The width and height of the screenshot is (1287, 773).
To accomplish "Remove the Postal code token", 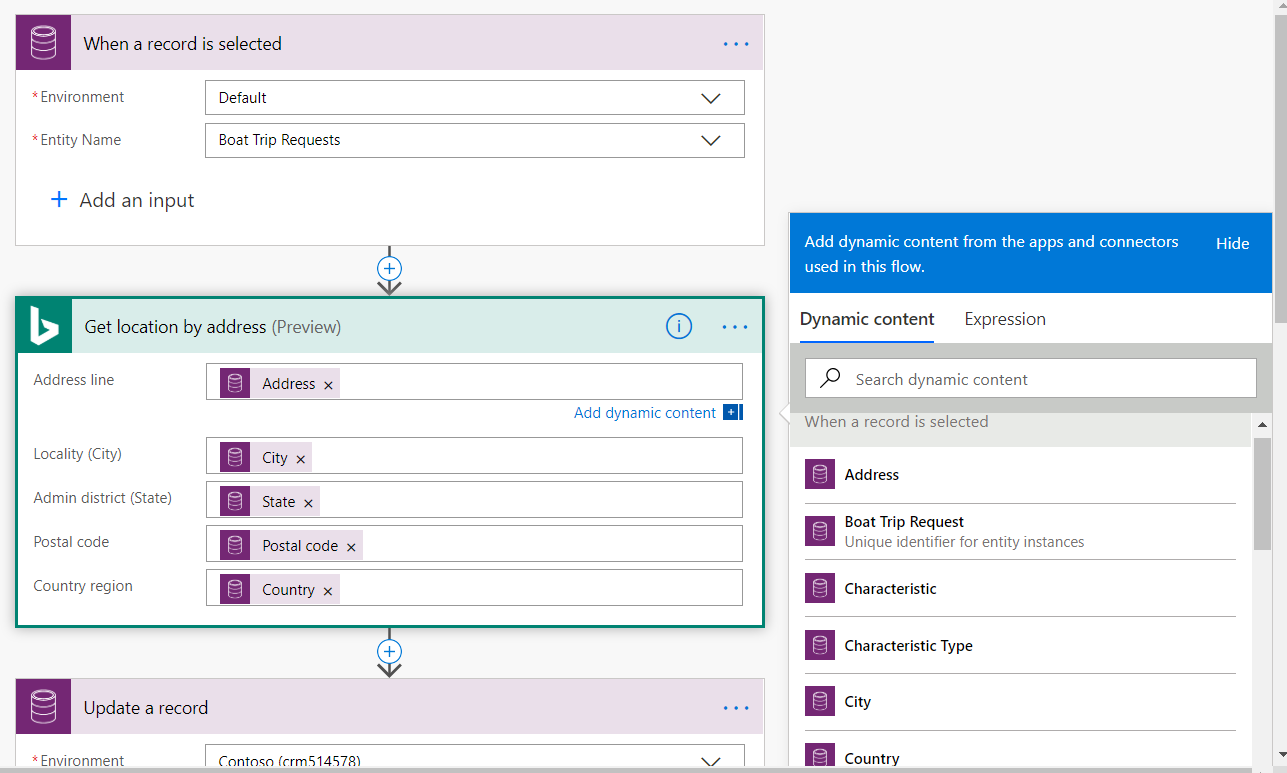I will coord(351,547).
